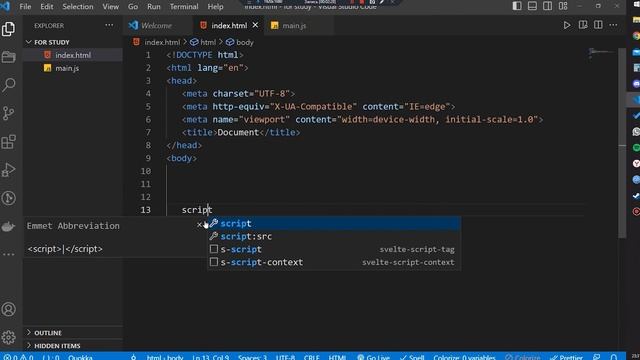
Task: Change encoding UTF-8 in status bar
Action: coord(285,357)
